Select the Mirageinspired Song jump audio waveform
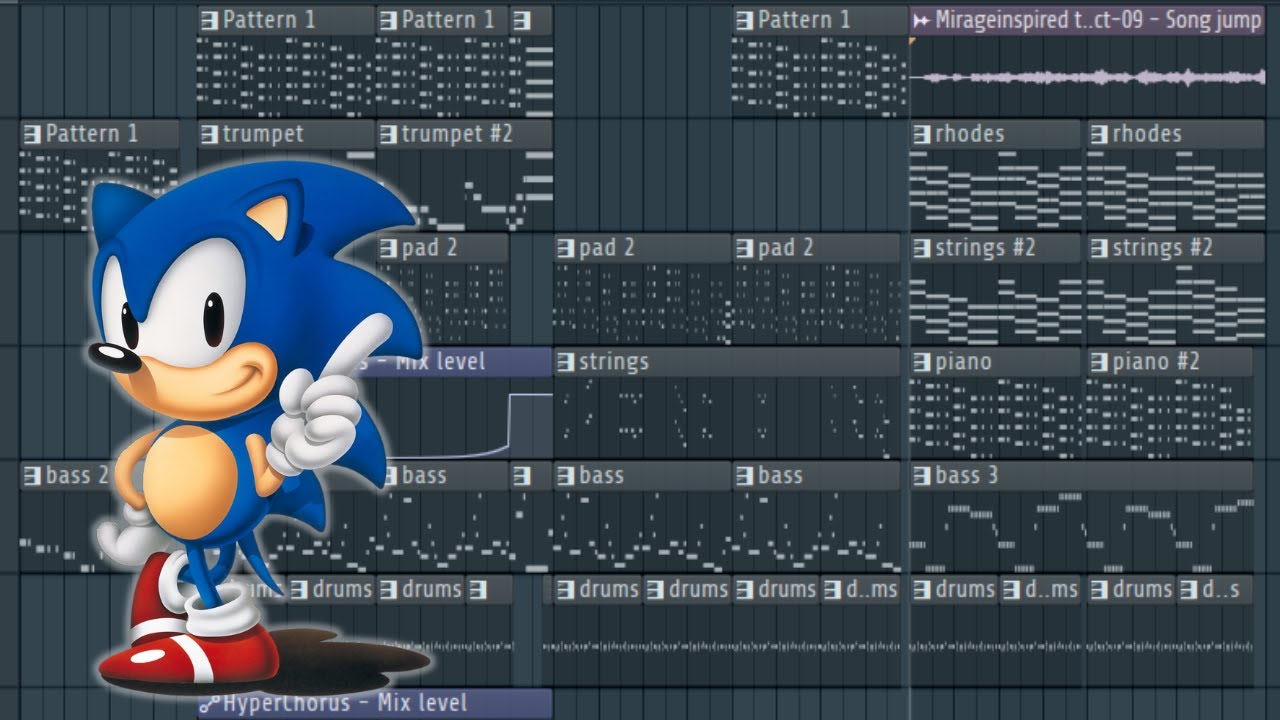The height and width of the screenshot is (720, 1280). point(1086,78)
